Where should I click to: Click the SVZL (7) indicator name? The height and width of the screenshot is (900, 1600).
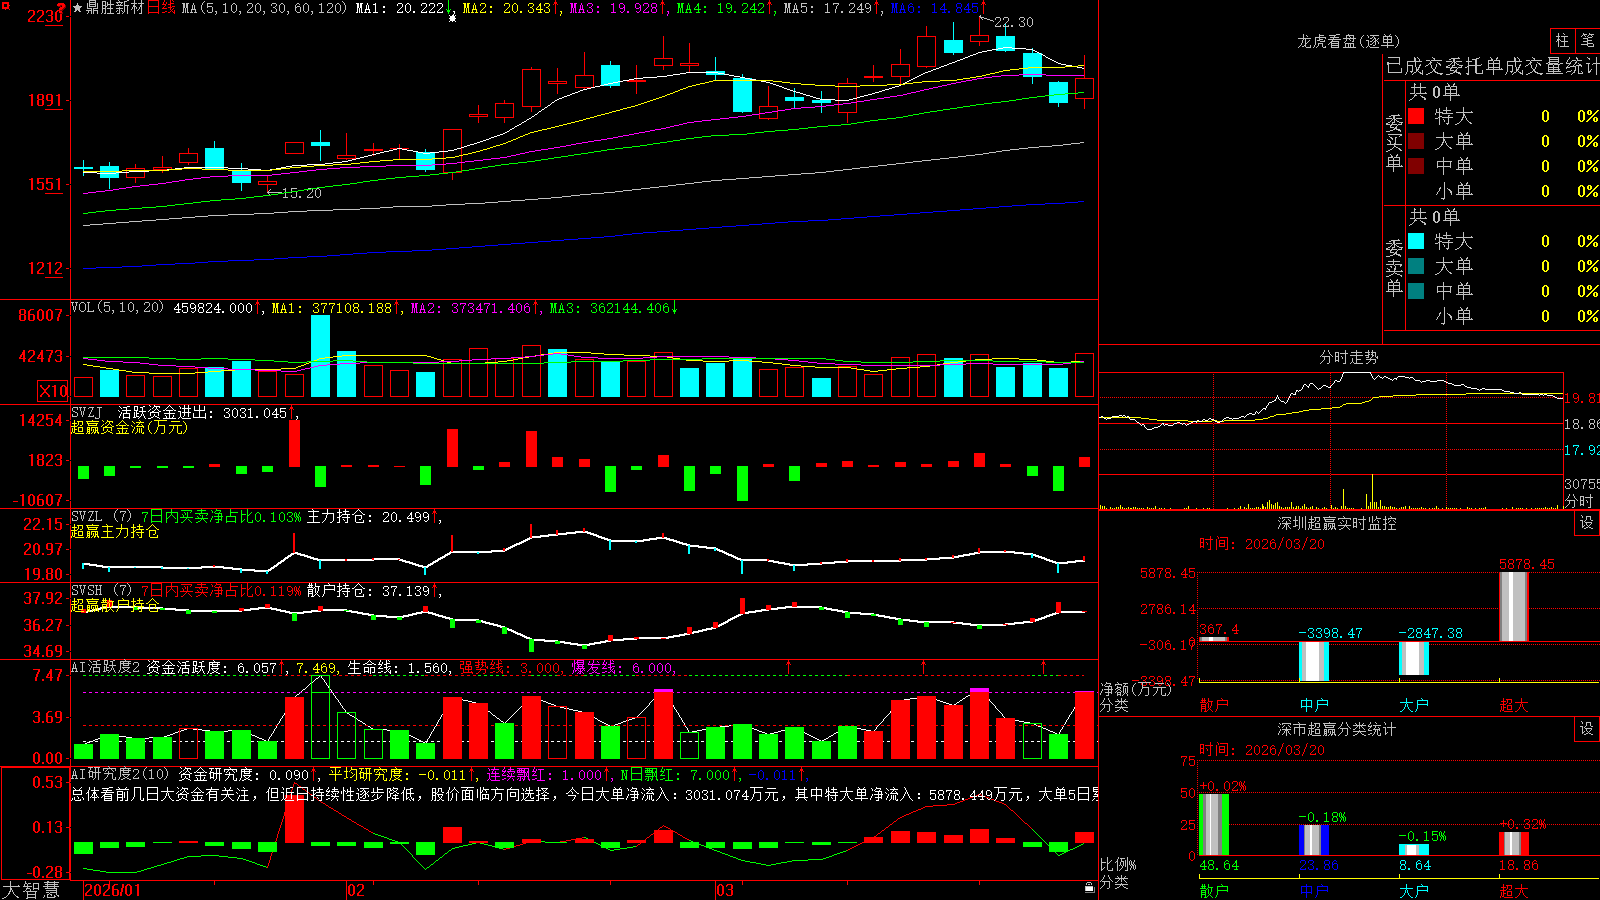point(101,517)
